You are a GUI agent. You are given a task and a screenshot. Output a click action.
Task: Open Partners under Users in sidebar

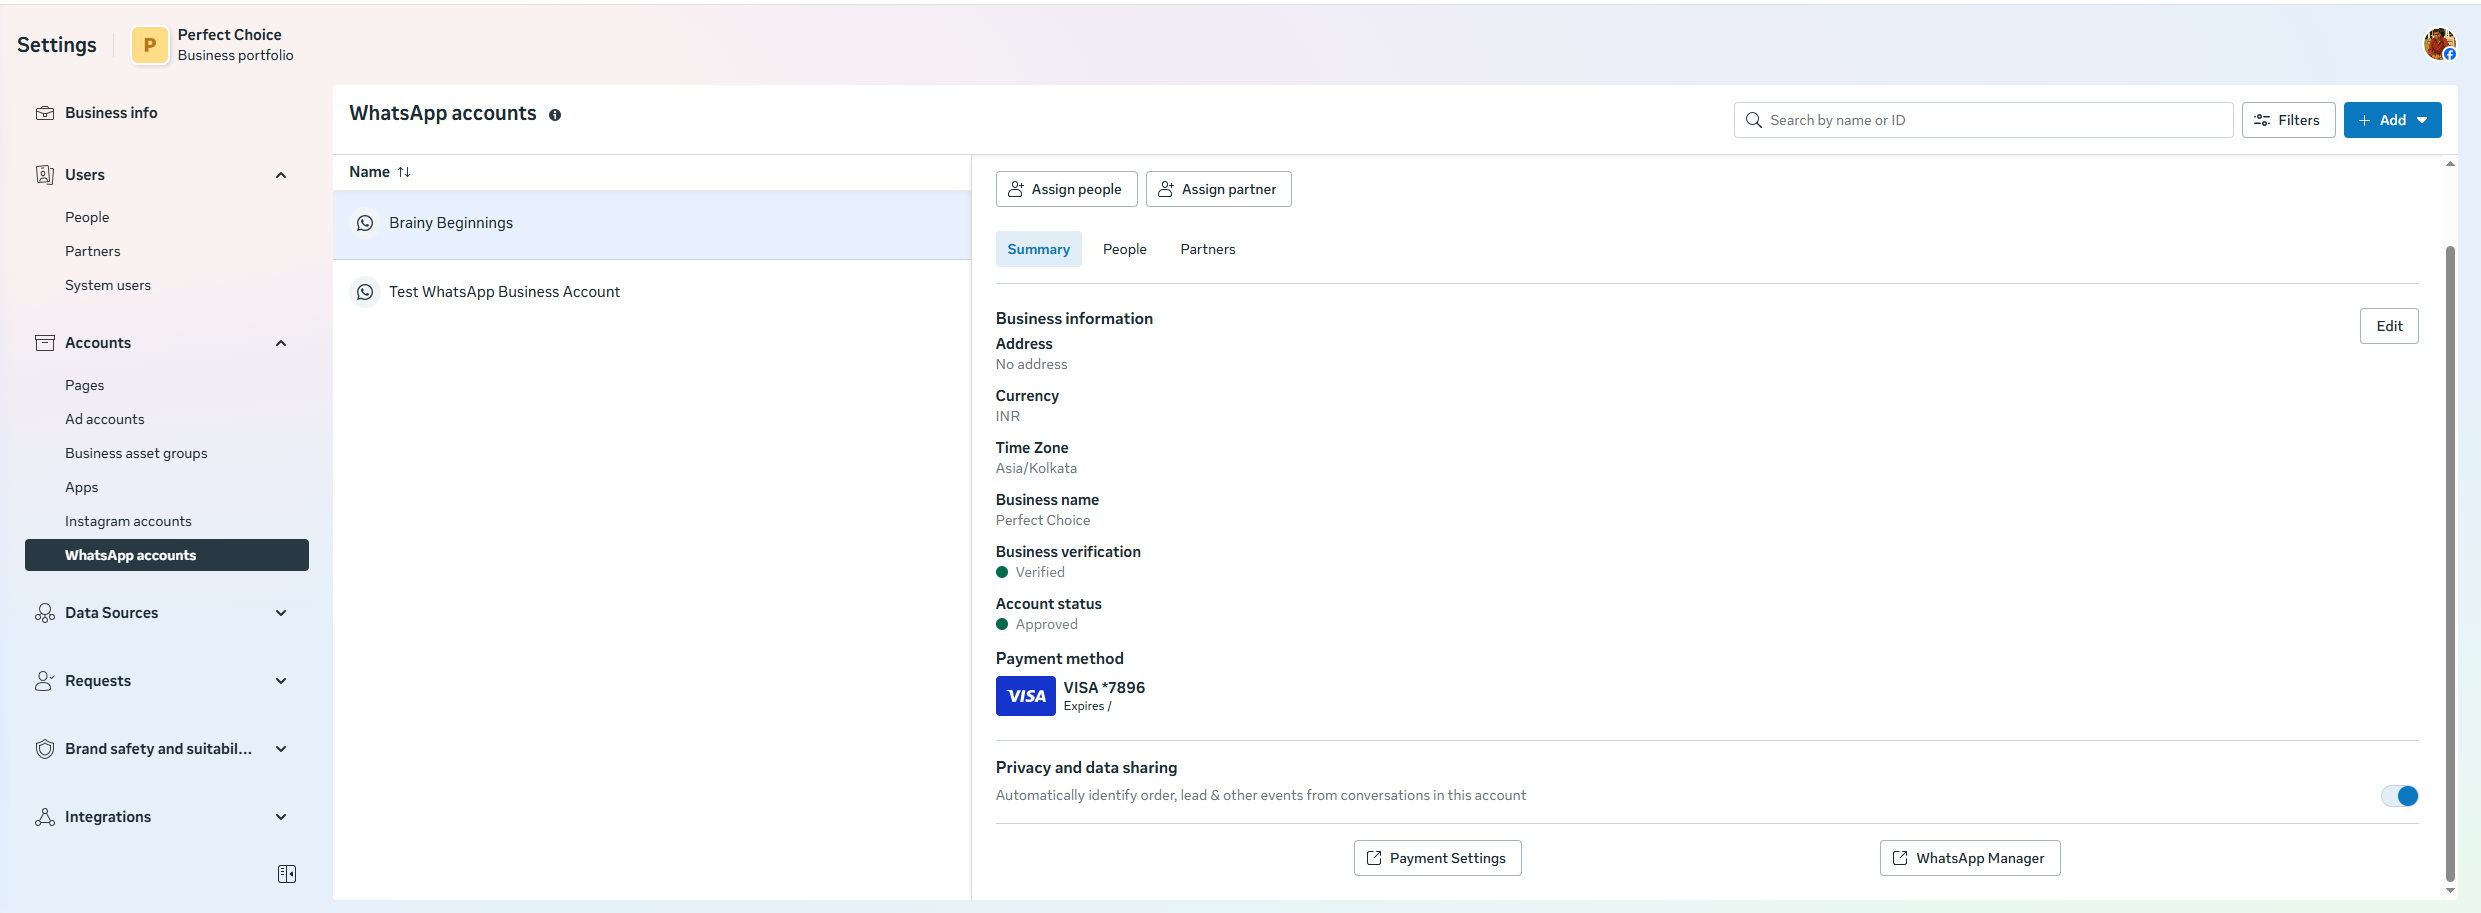point(93,251)
